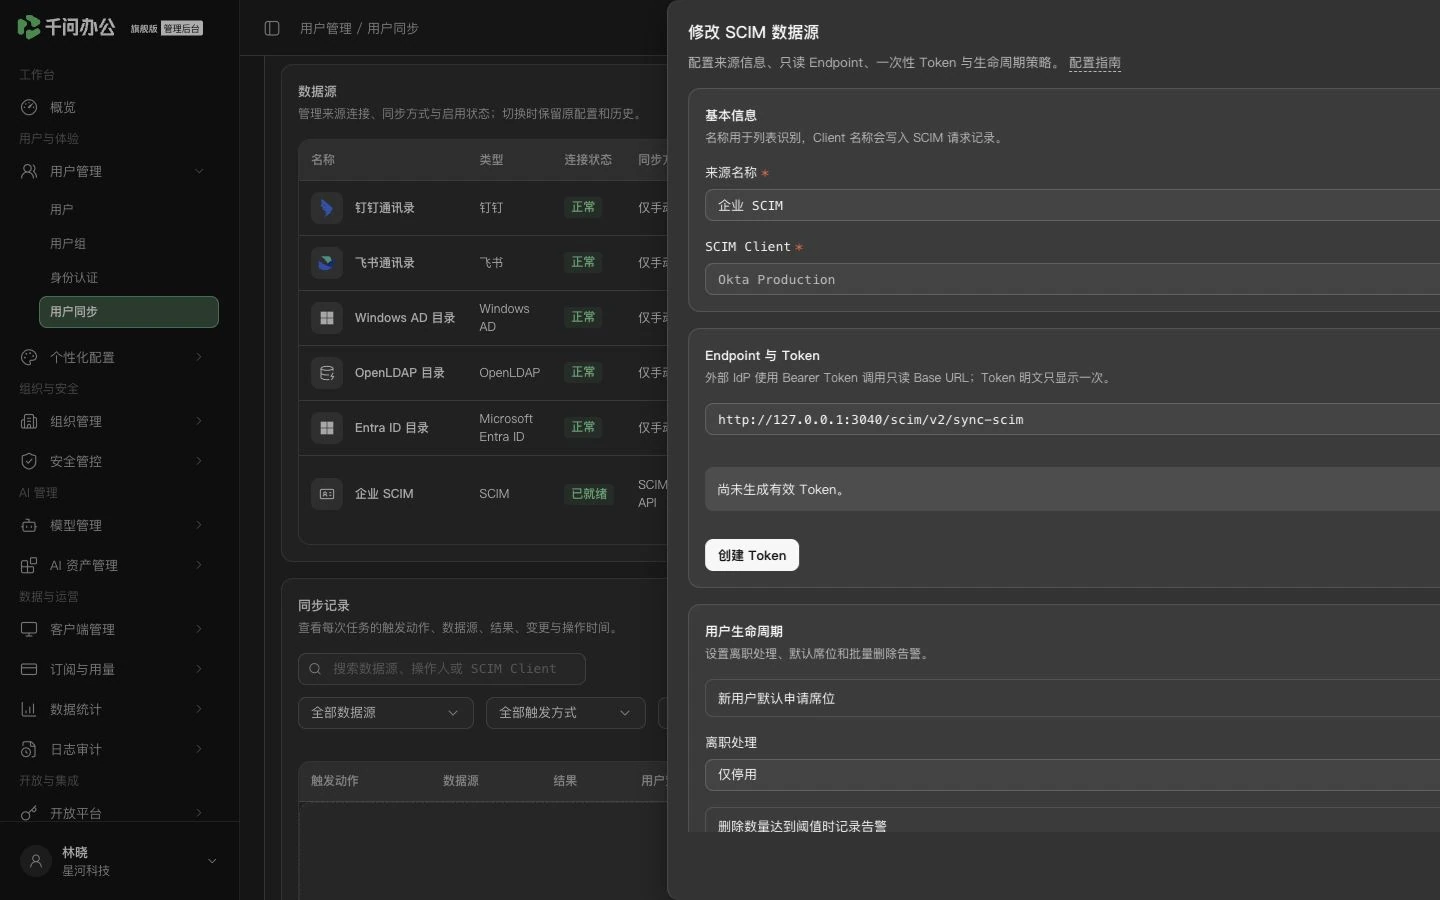The width and height of the screenshot is (1440, 900).
Task: Open the 全部数据源 filter dropdown
Action: tap(385, 713)
